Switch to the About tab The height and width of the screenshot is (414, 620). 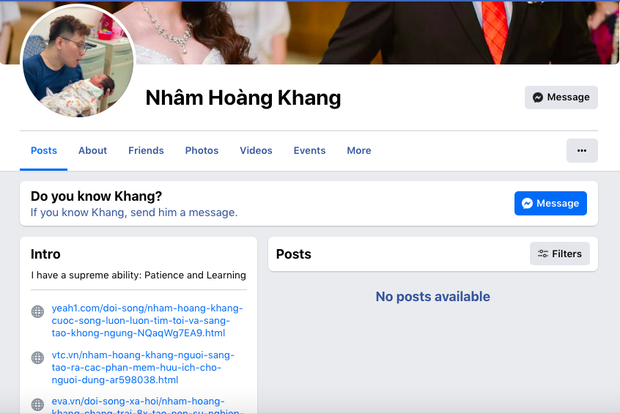(x=92, y=151)
